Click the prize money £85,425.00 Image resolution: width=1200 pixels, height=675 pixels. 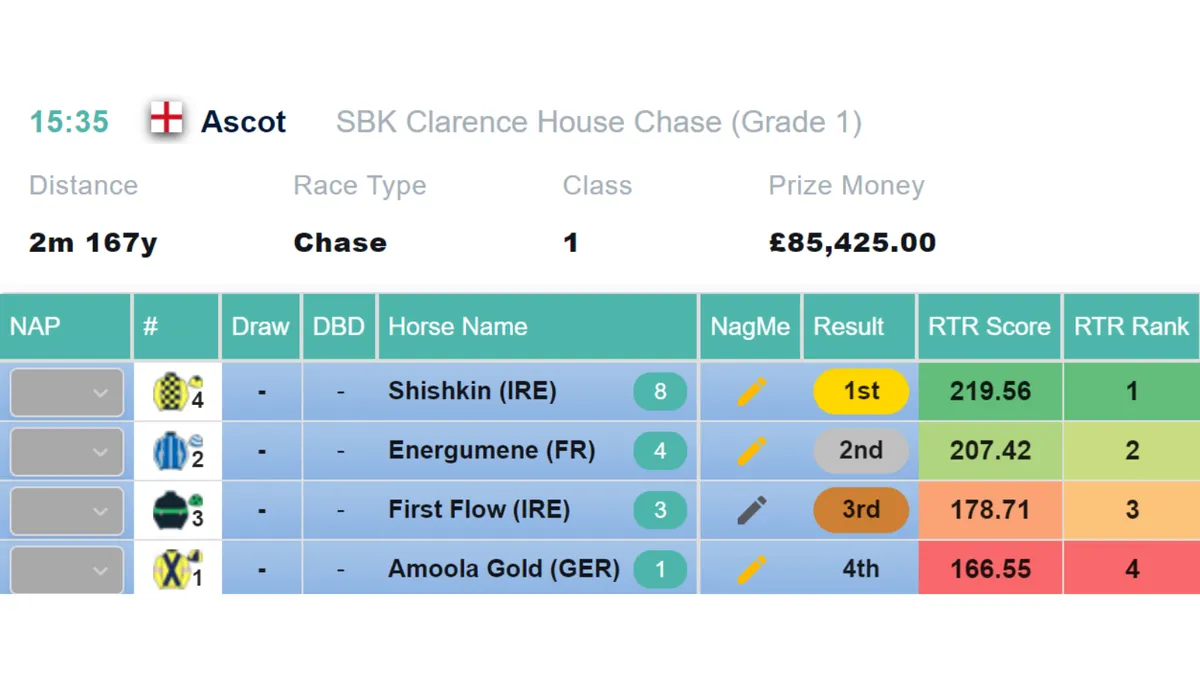pyautogui.click(x=852, y=243)
